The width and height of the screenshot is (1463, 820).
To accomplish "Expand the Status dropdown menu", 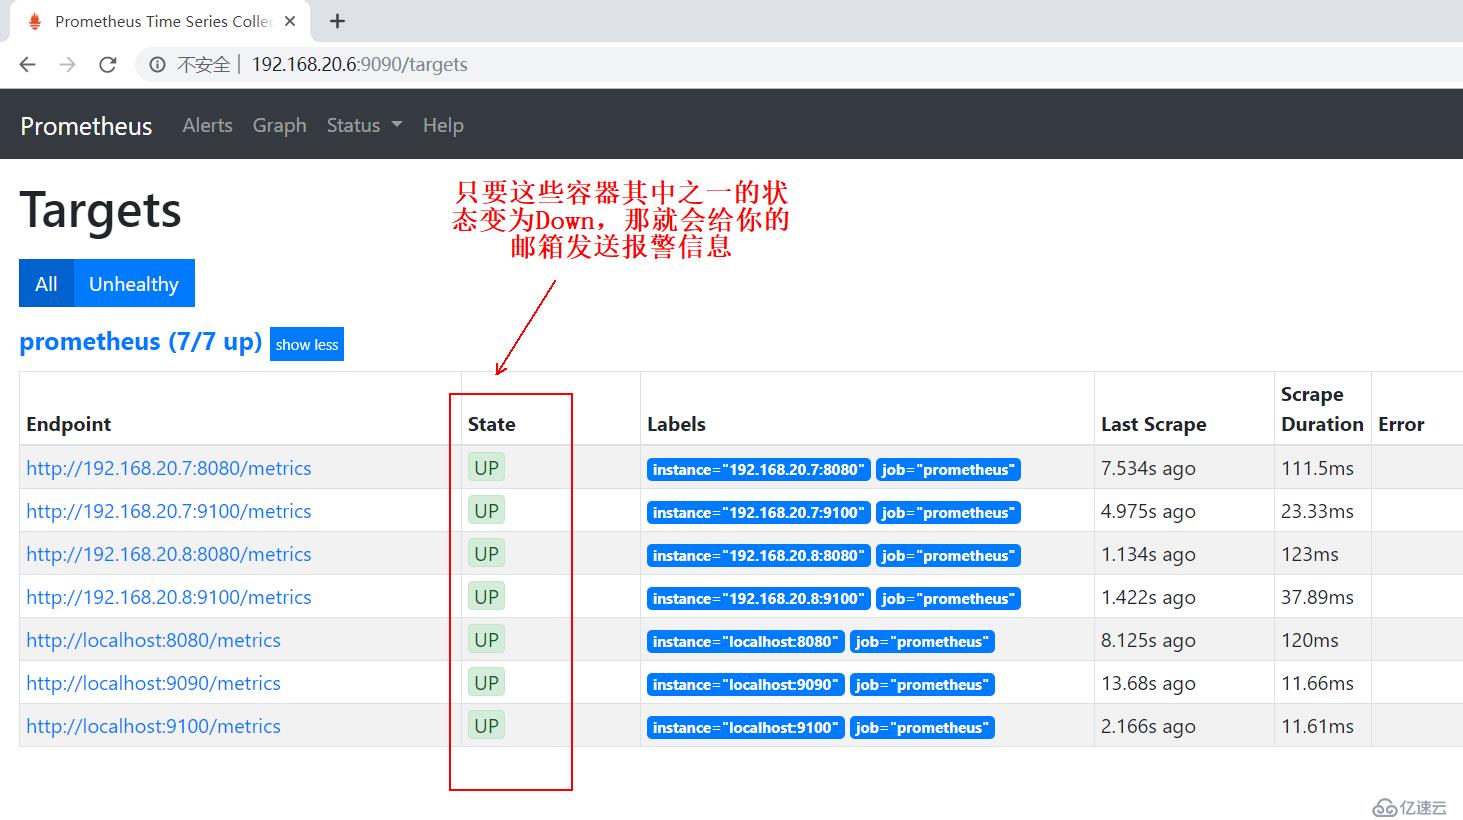I will pos(364,125).
